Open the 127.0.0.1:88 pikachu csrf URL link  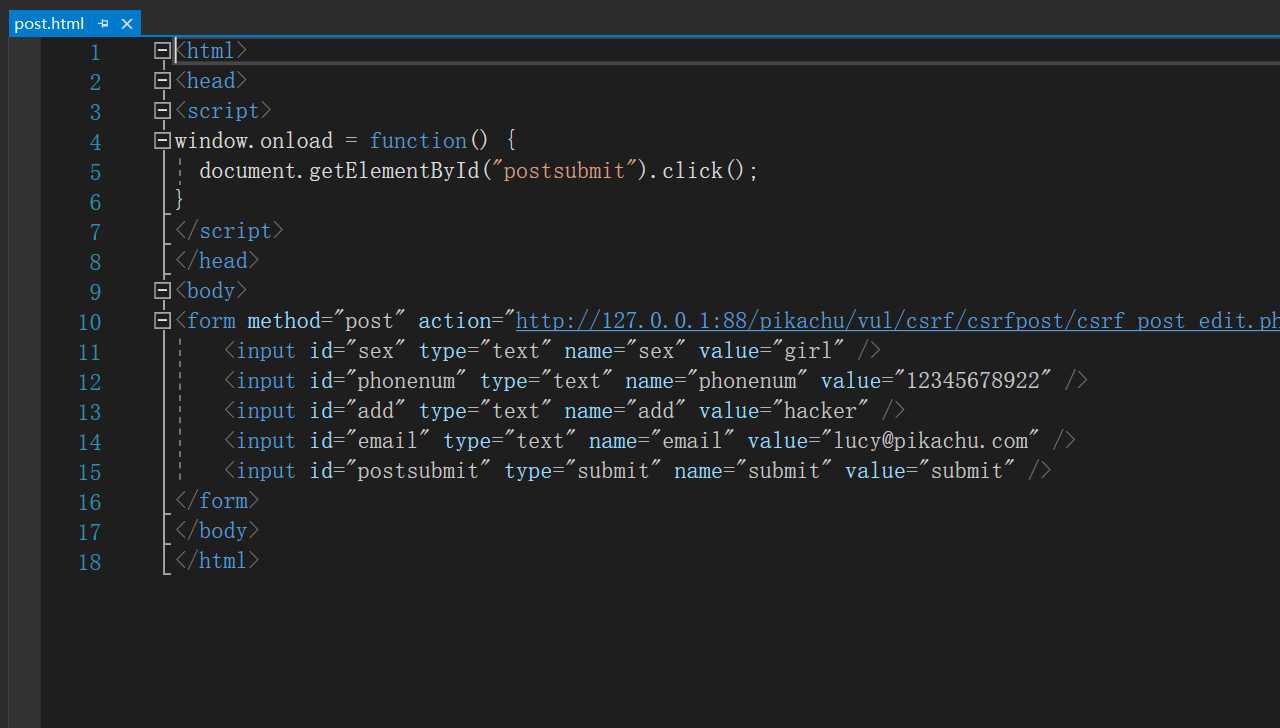[x=897, y=321]
